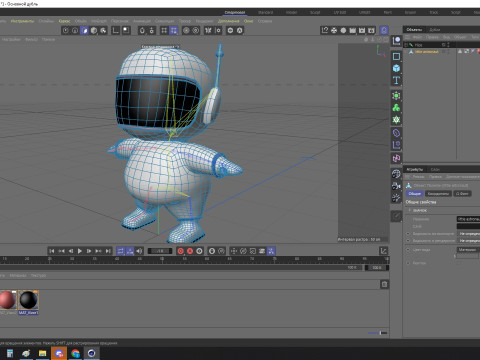Open the Объекты manager tab
The height and width of the screenshot is (360, 480).
click(414, 29)
